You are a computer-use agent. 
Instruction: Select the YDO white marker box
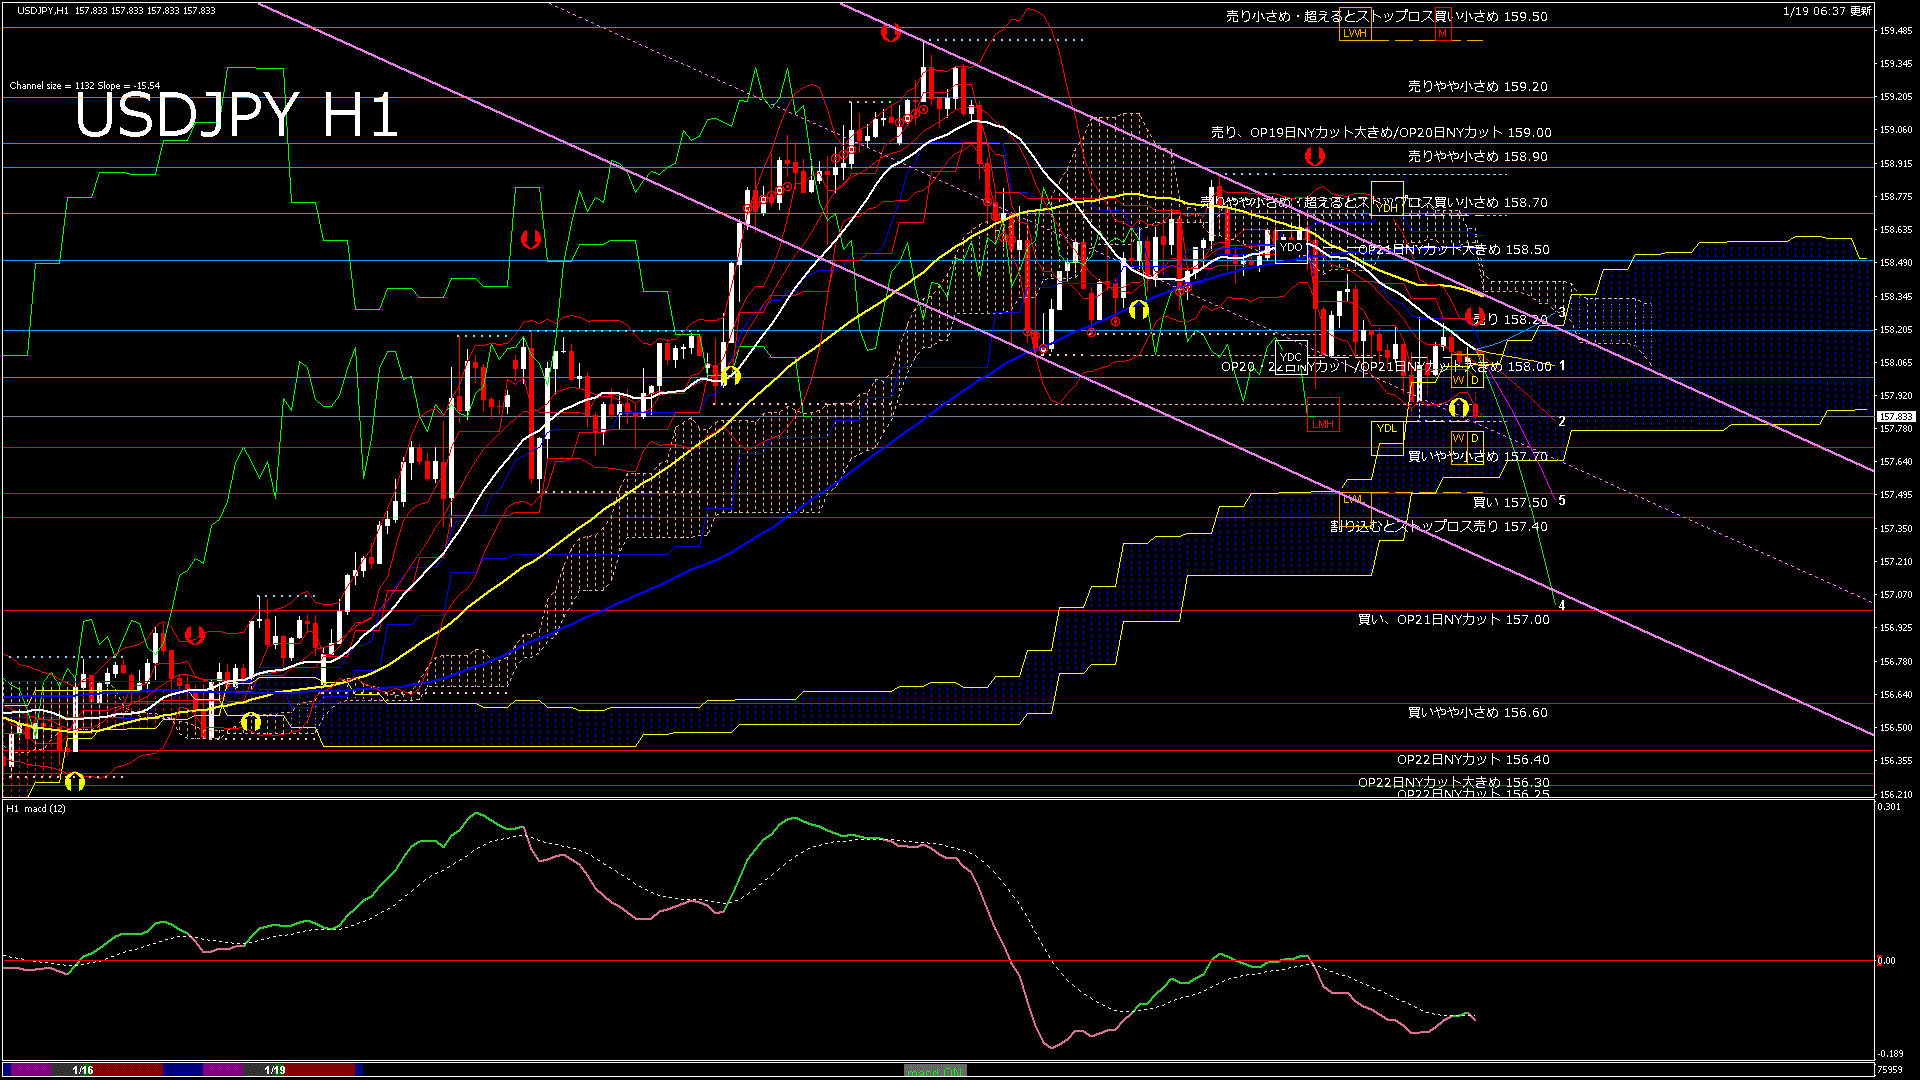pyautogui.click(x=1291, y=247)
